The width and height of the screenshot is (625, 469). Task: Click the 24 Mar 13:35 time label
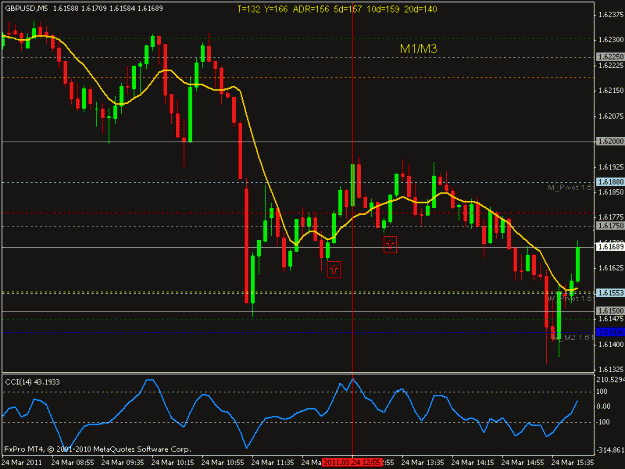pyautogui.click(x=423, y=463)
